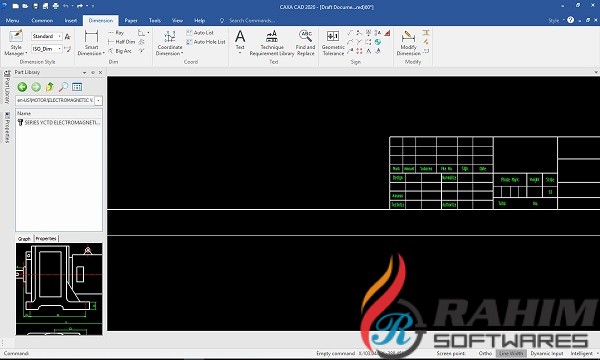Open the Part Library path dropdown

98,100
